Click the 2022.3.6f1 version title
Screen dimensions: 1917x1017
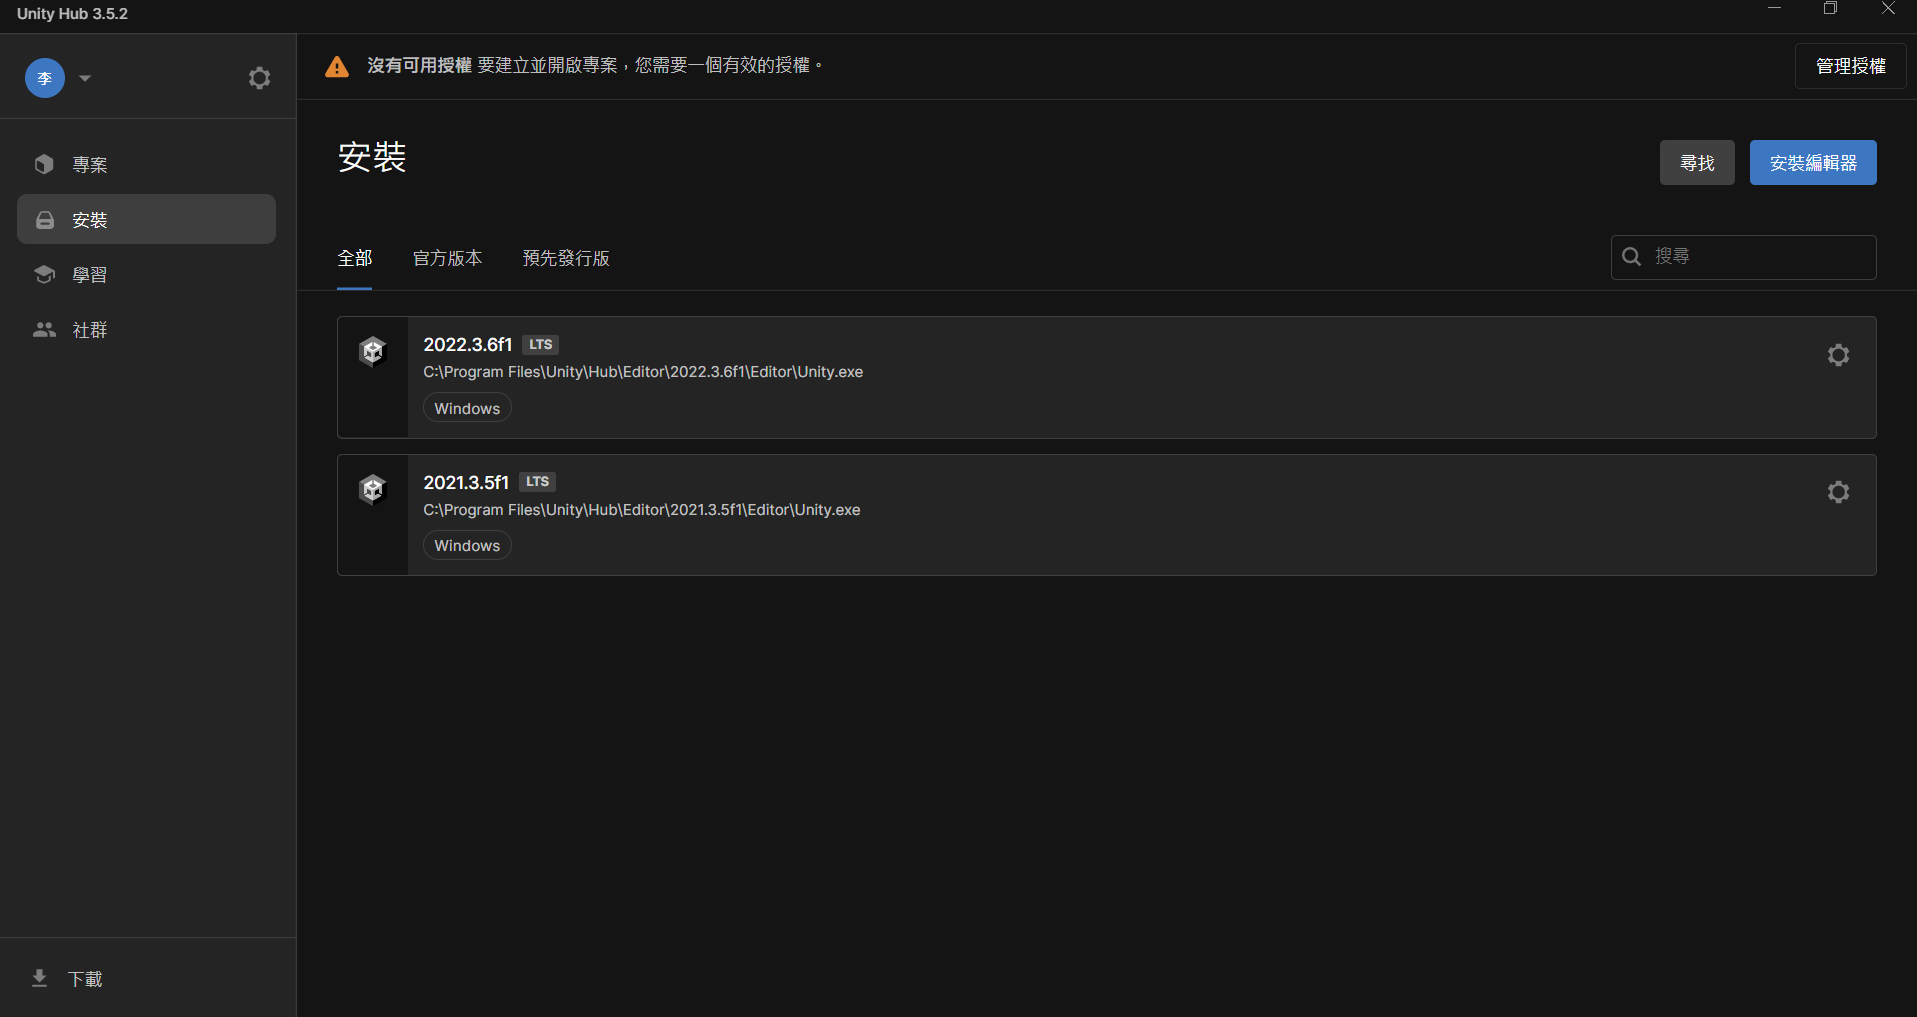(x=467, y=344)
